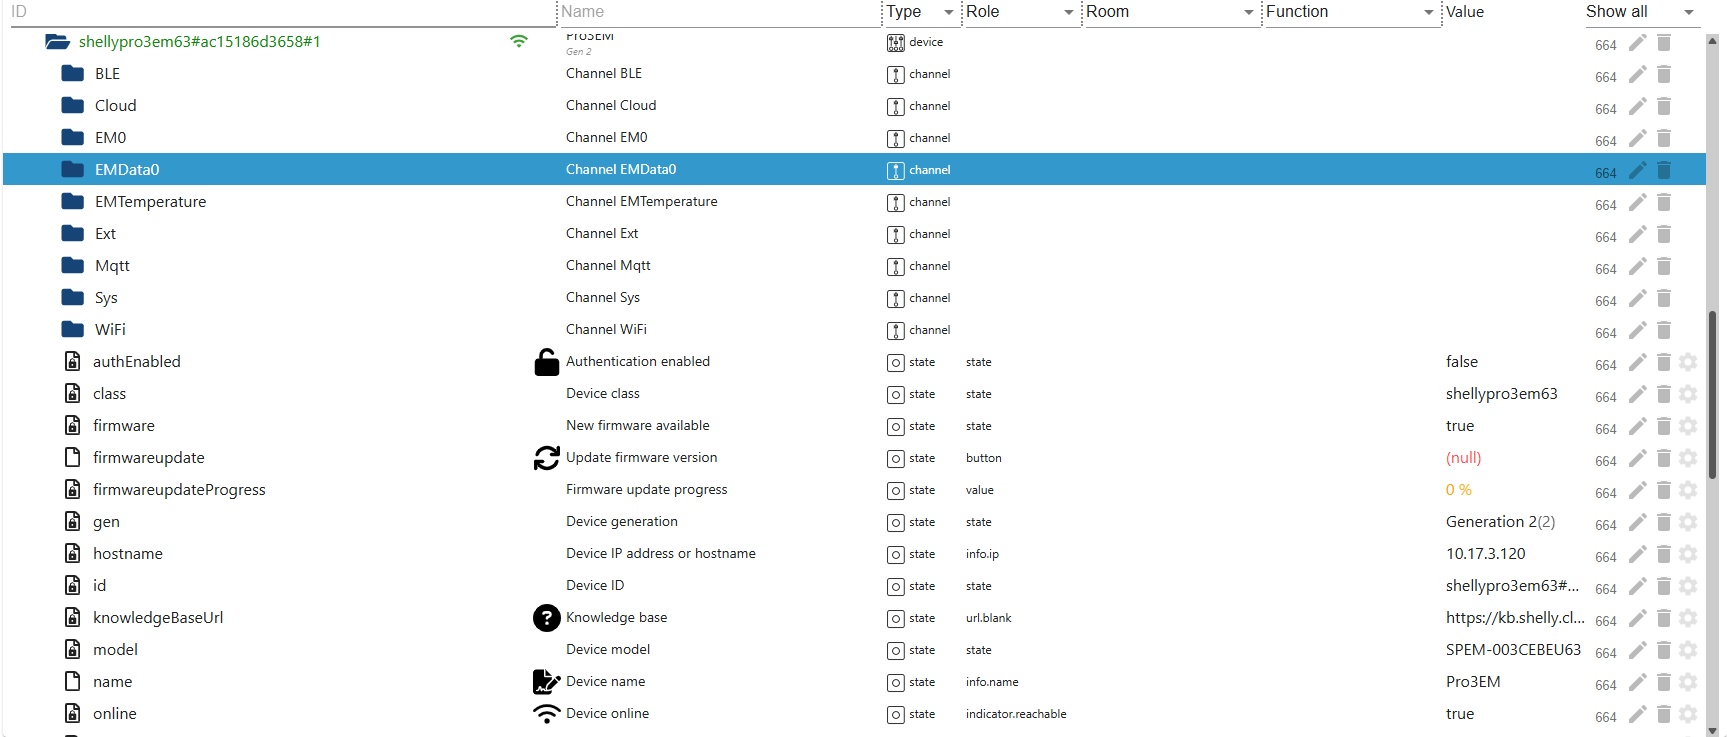
Task: Expand the EMTemperature channel folder
Action: [72, 202]
